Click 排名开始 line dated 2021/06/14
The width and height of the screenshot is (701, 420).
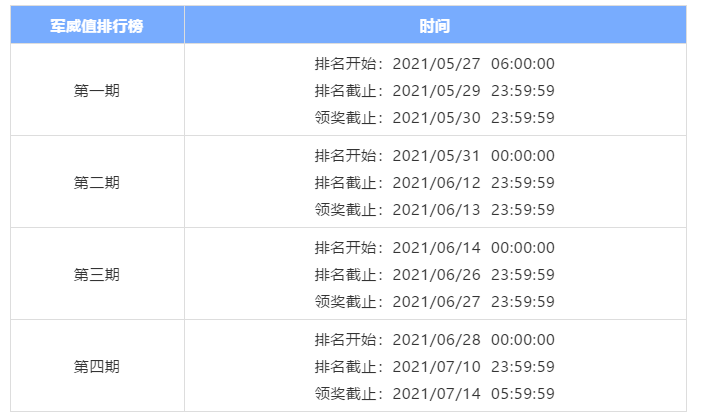tap(434, 248)
